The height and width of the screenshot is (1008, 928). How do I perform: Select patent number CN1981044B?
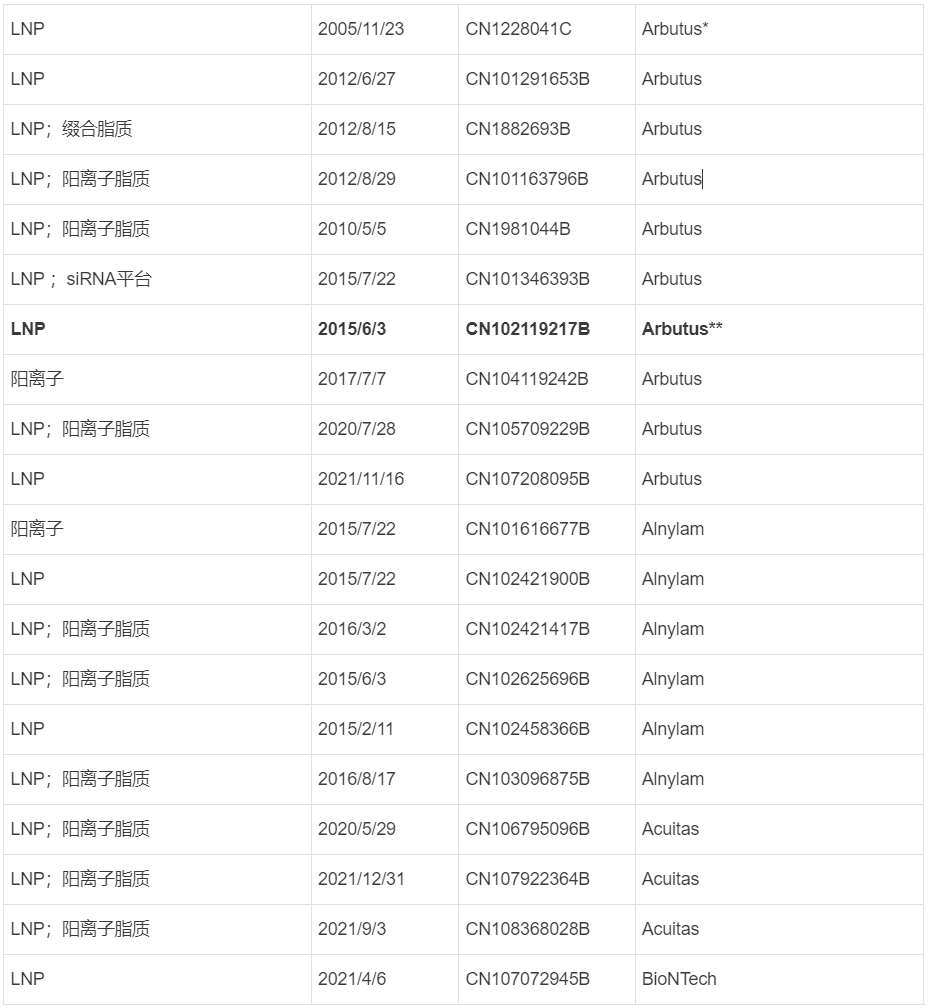(x=518, y=229)
